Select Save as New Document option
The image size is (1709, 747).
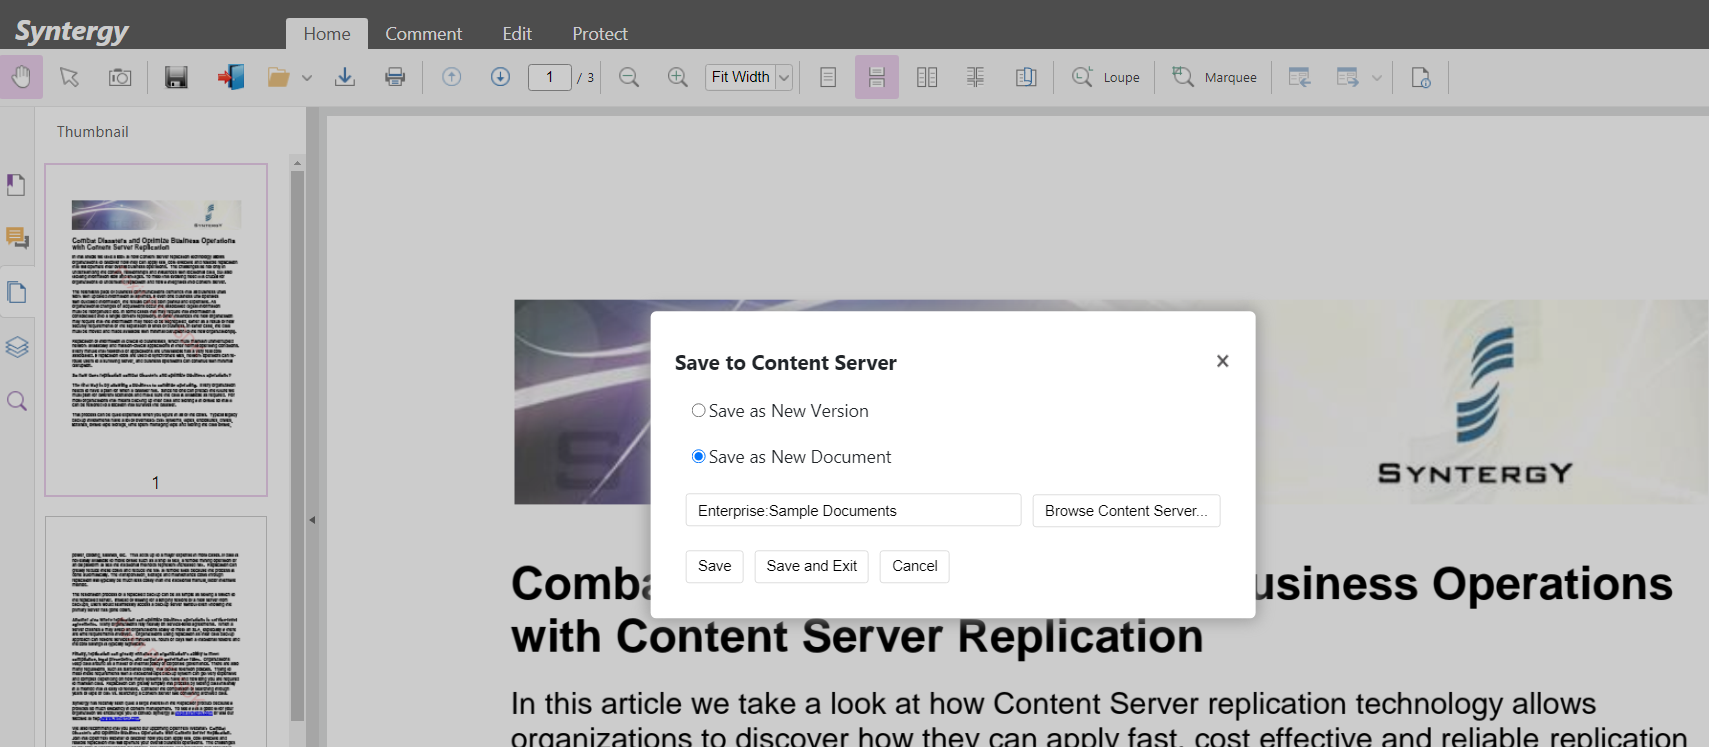[x=698, y=457]
